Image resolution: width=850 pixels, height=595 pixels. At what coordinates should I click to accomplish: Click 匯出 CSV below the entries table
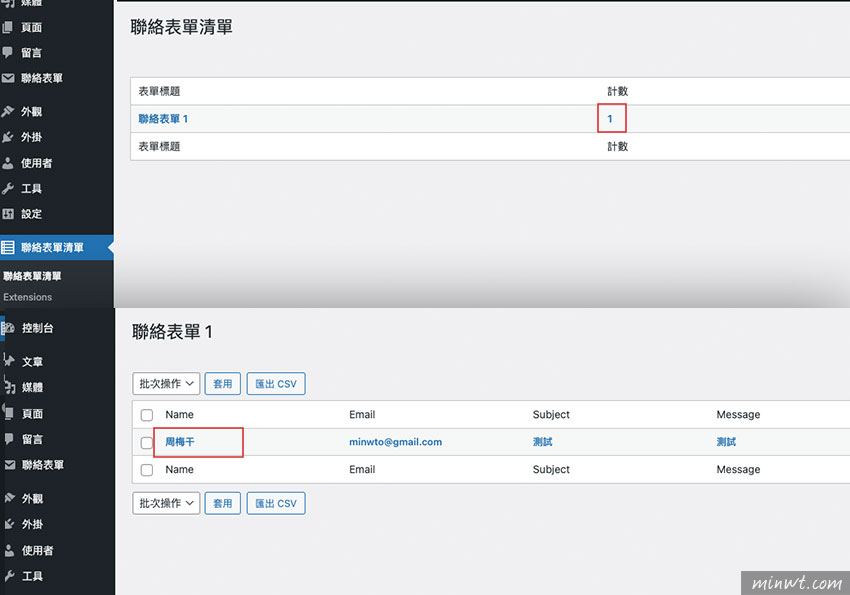click(276, 503)
